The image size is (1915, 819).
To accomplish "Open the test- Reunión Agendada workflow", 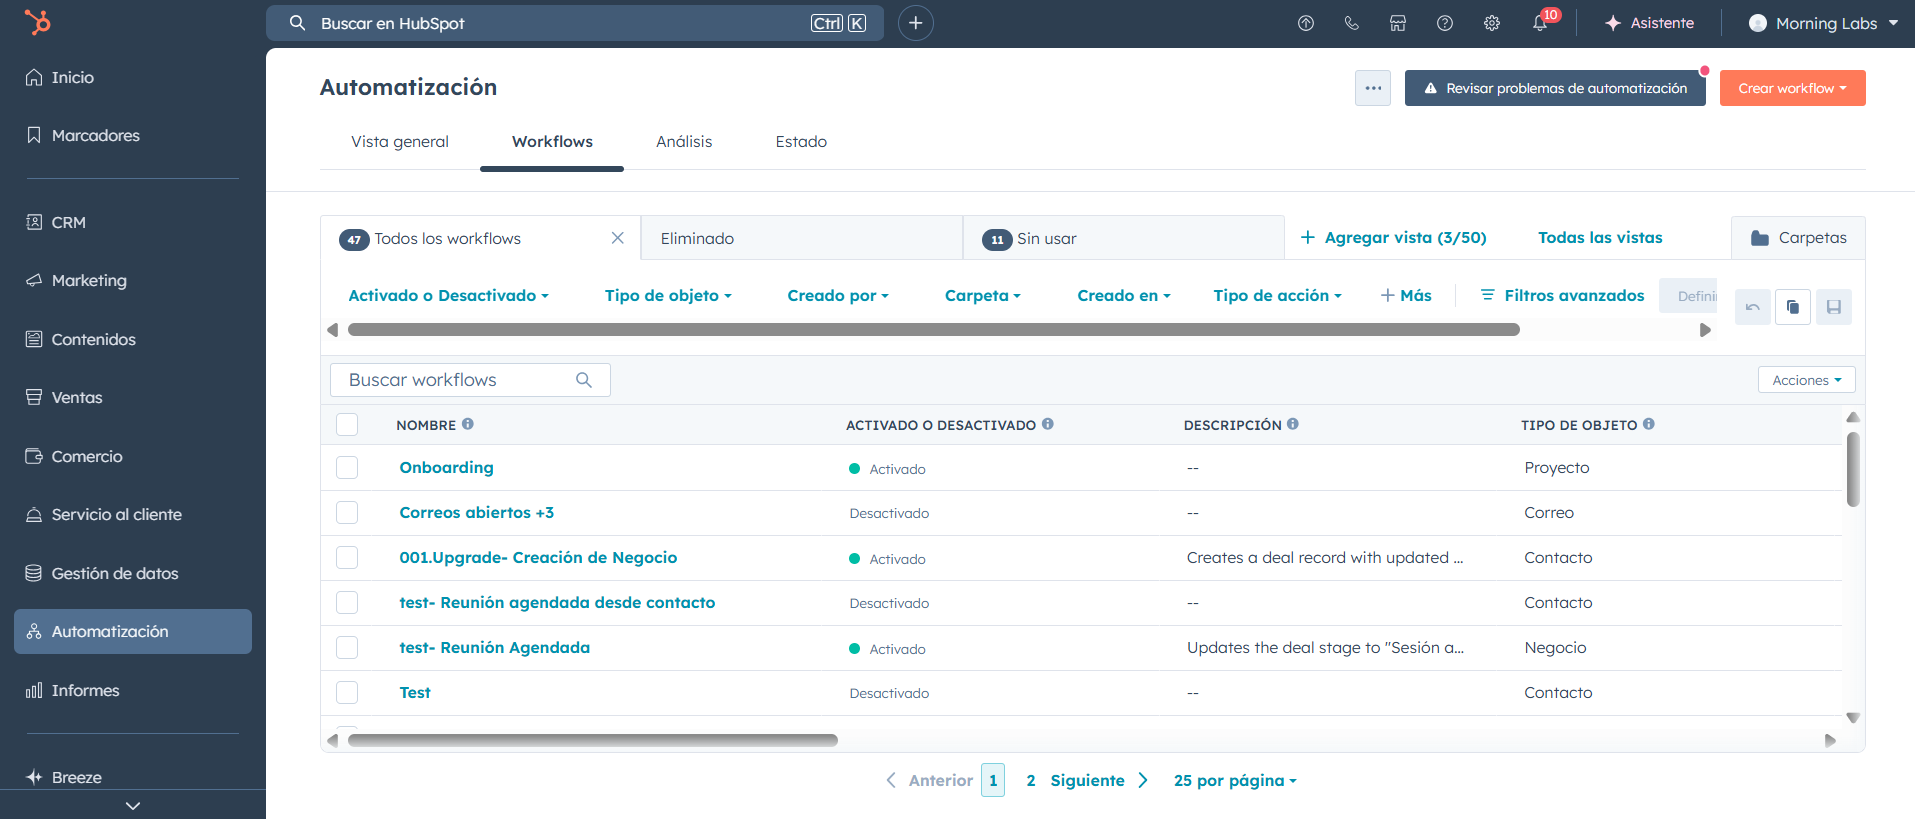I will (x=494, y=648).
